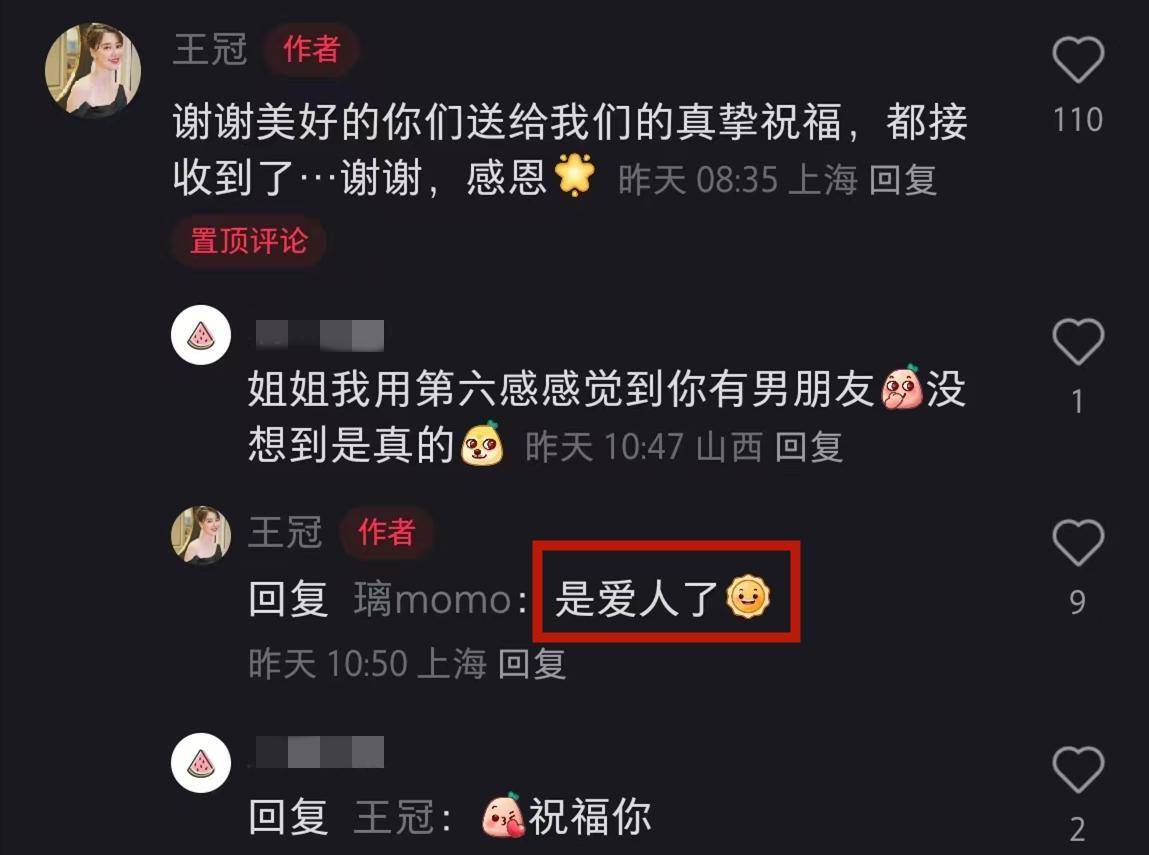
Task: Open watermelon avatar next to "祝福你" reply
Action: (x=201, y=763)
